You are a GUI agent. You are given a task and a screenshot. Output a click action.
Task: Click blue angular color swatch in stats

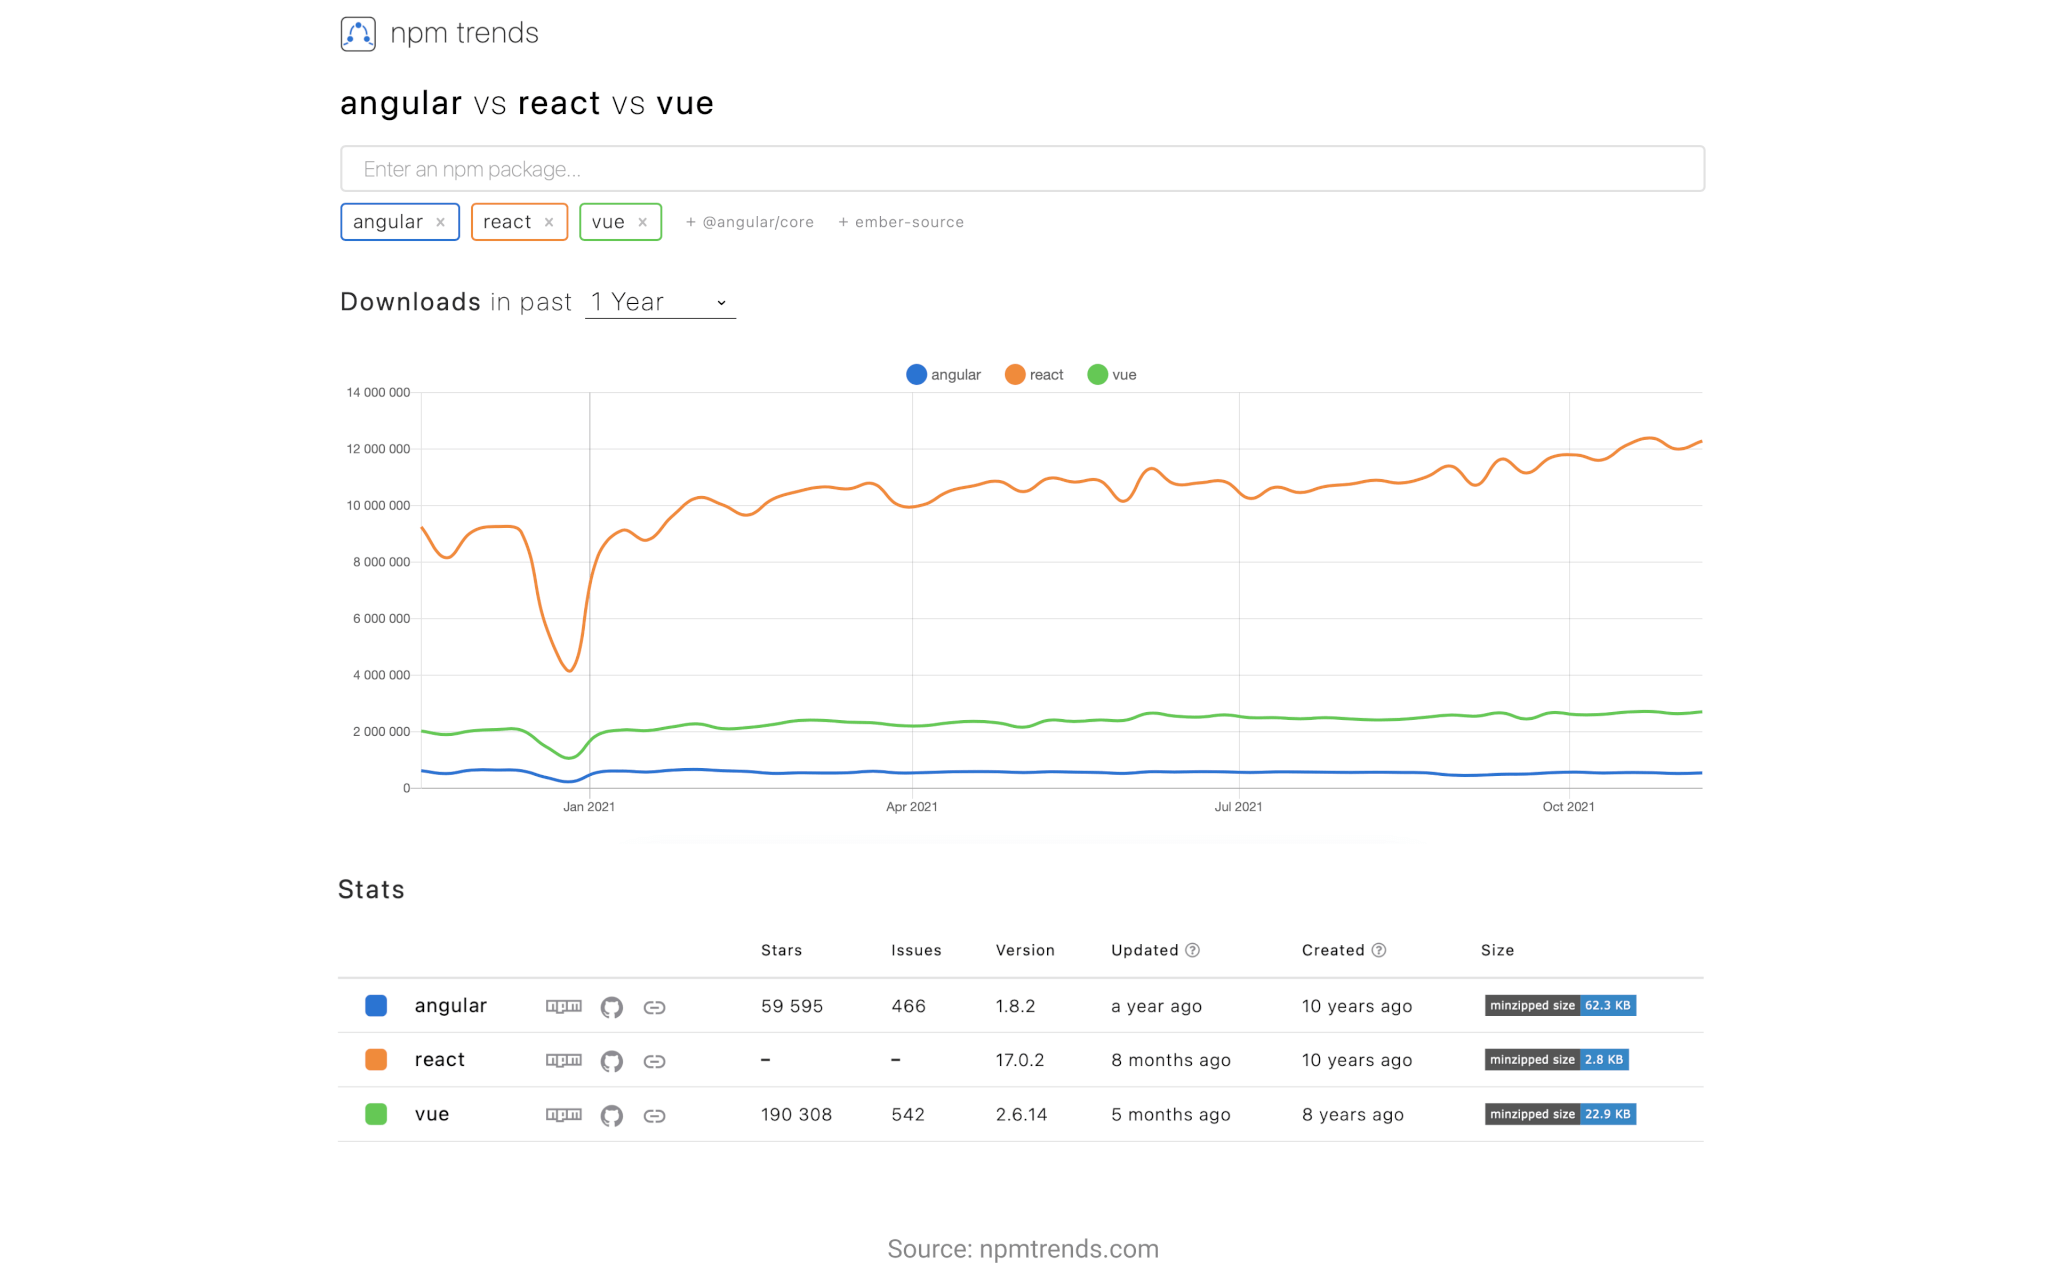coord(376,1005)
